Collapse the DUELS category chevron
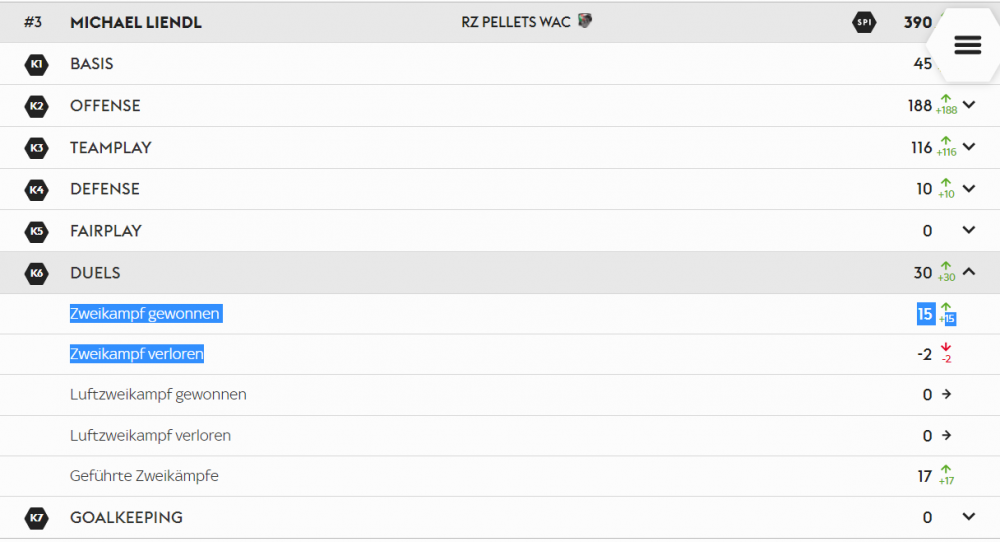This screenshot has height=542, width=1000. (969, 272)
